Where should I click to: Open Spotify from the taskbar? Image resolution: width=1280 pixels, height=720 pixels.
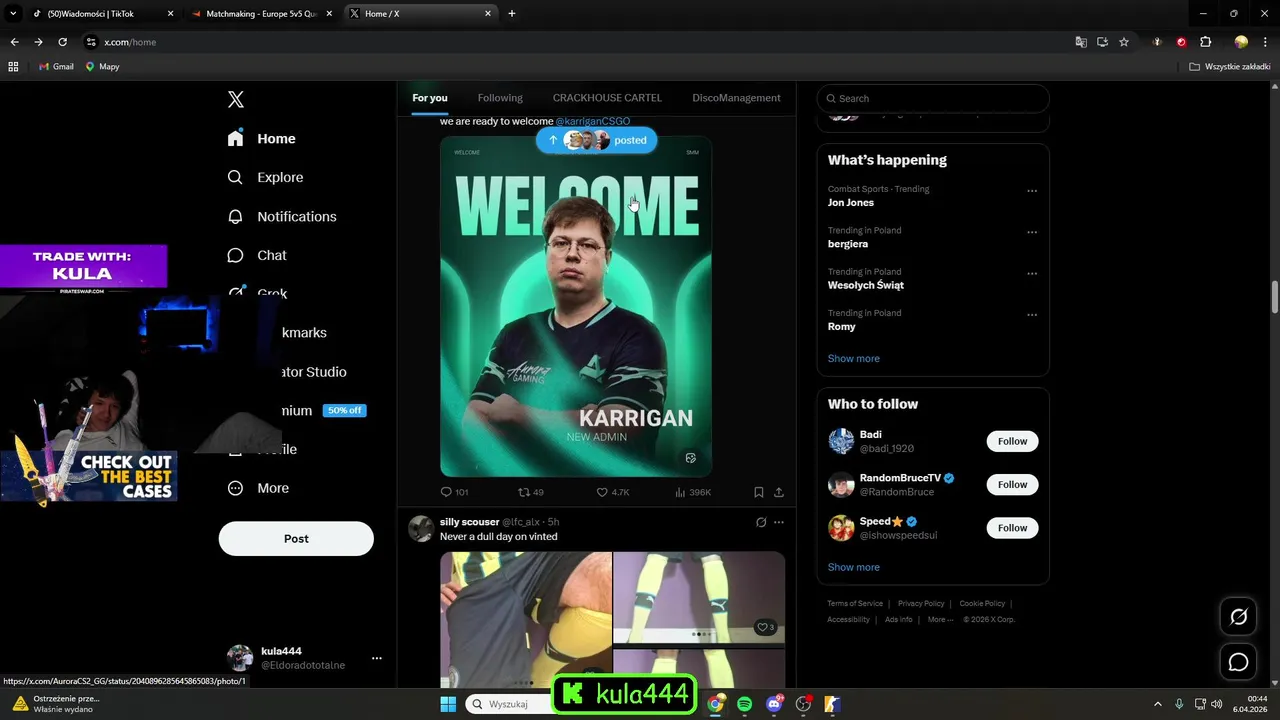pyautogui.click(x=745, y=704)
